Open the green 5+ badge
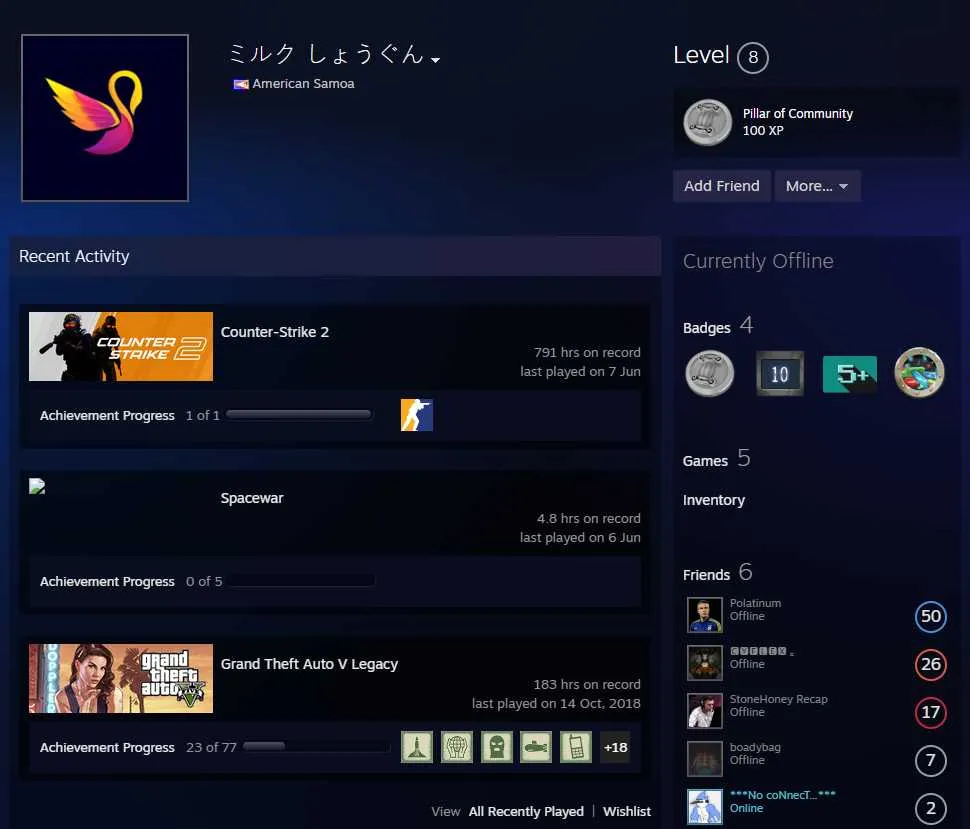970x829 pixels. click(x=849, y=374)
